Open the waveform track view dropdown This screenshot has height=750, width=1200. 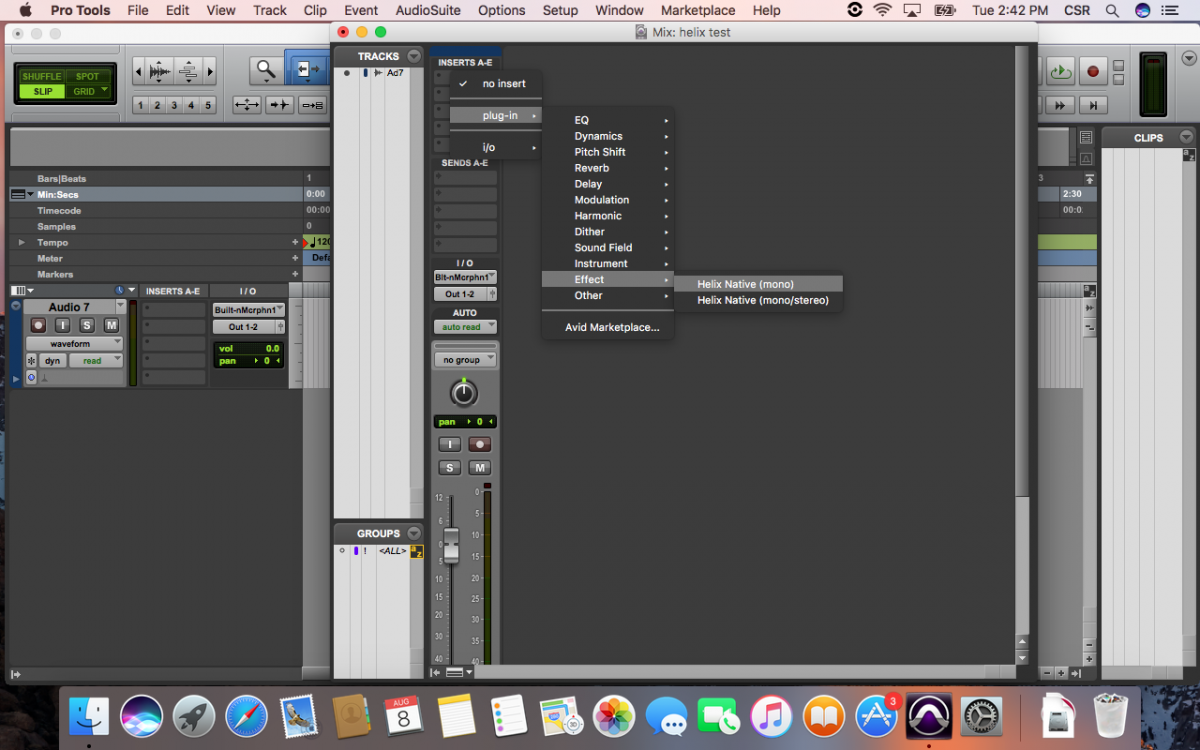75,343
